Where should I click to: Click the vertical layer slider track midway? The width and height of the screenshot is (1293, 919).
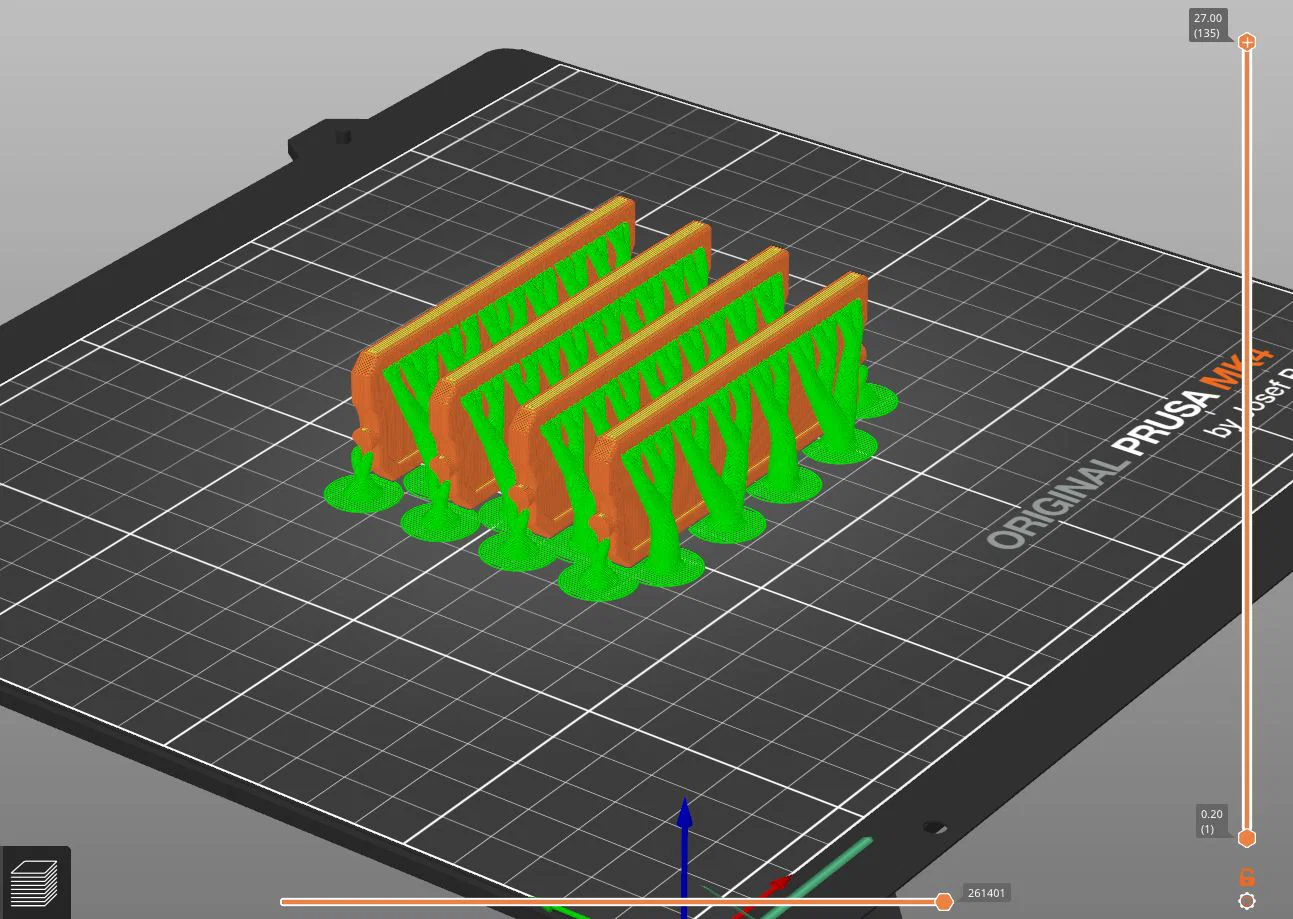(1247, 440)
